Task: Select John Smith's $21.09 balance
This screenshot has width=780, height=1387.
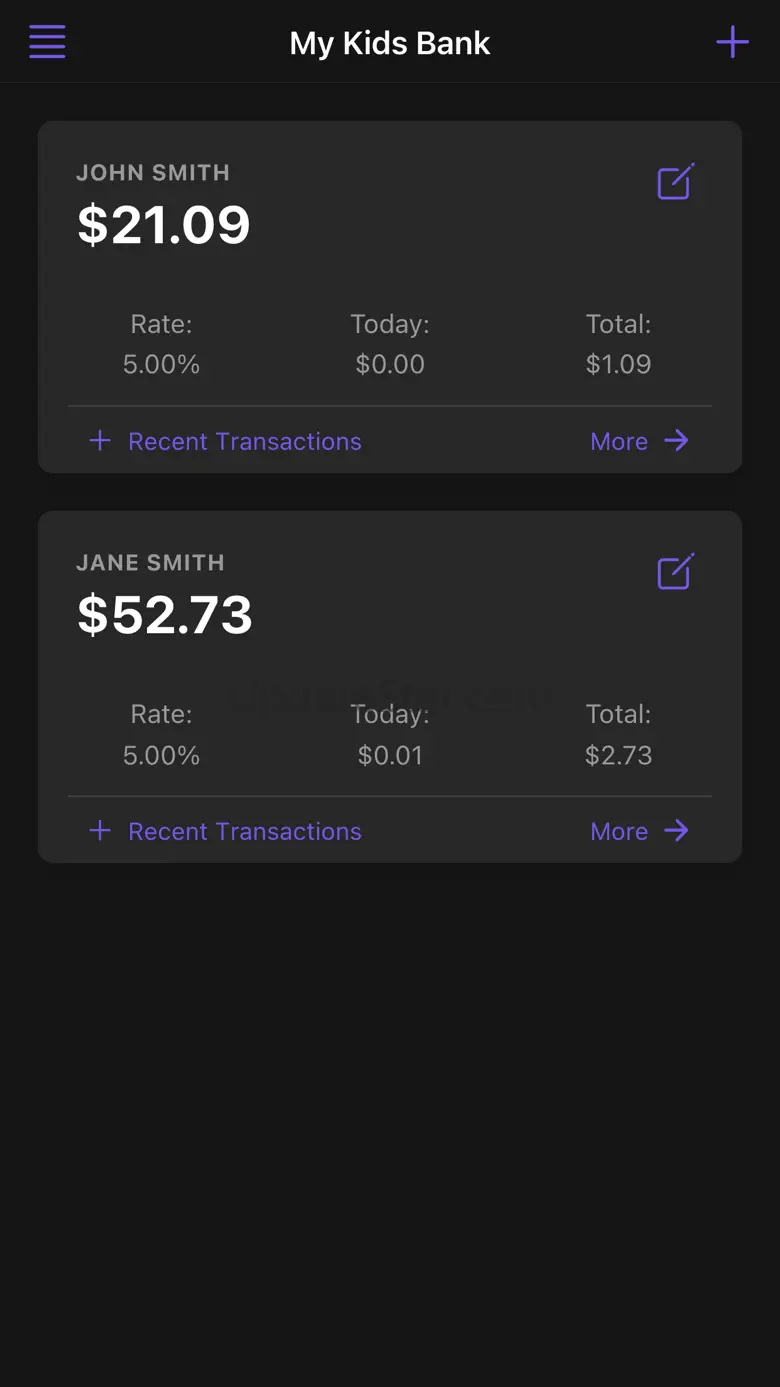Action: coord(164,225)
